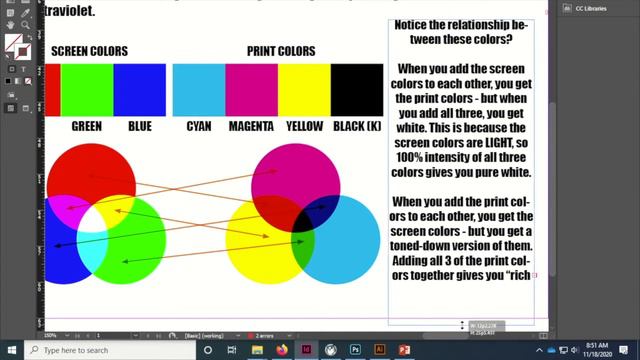Select the green color rectangle
640x360 pixels.
87,90
